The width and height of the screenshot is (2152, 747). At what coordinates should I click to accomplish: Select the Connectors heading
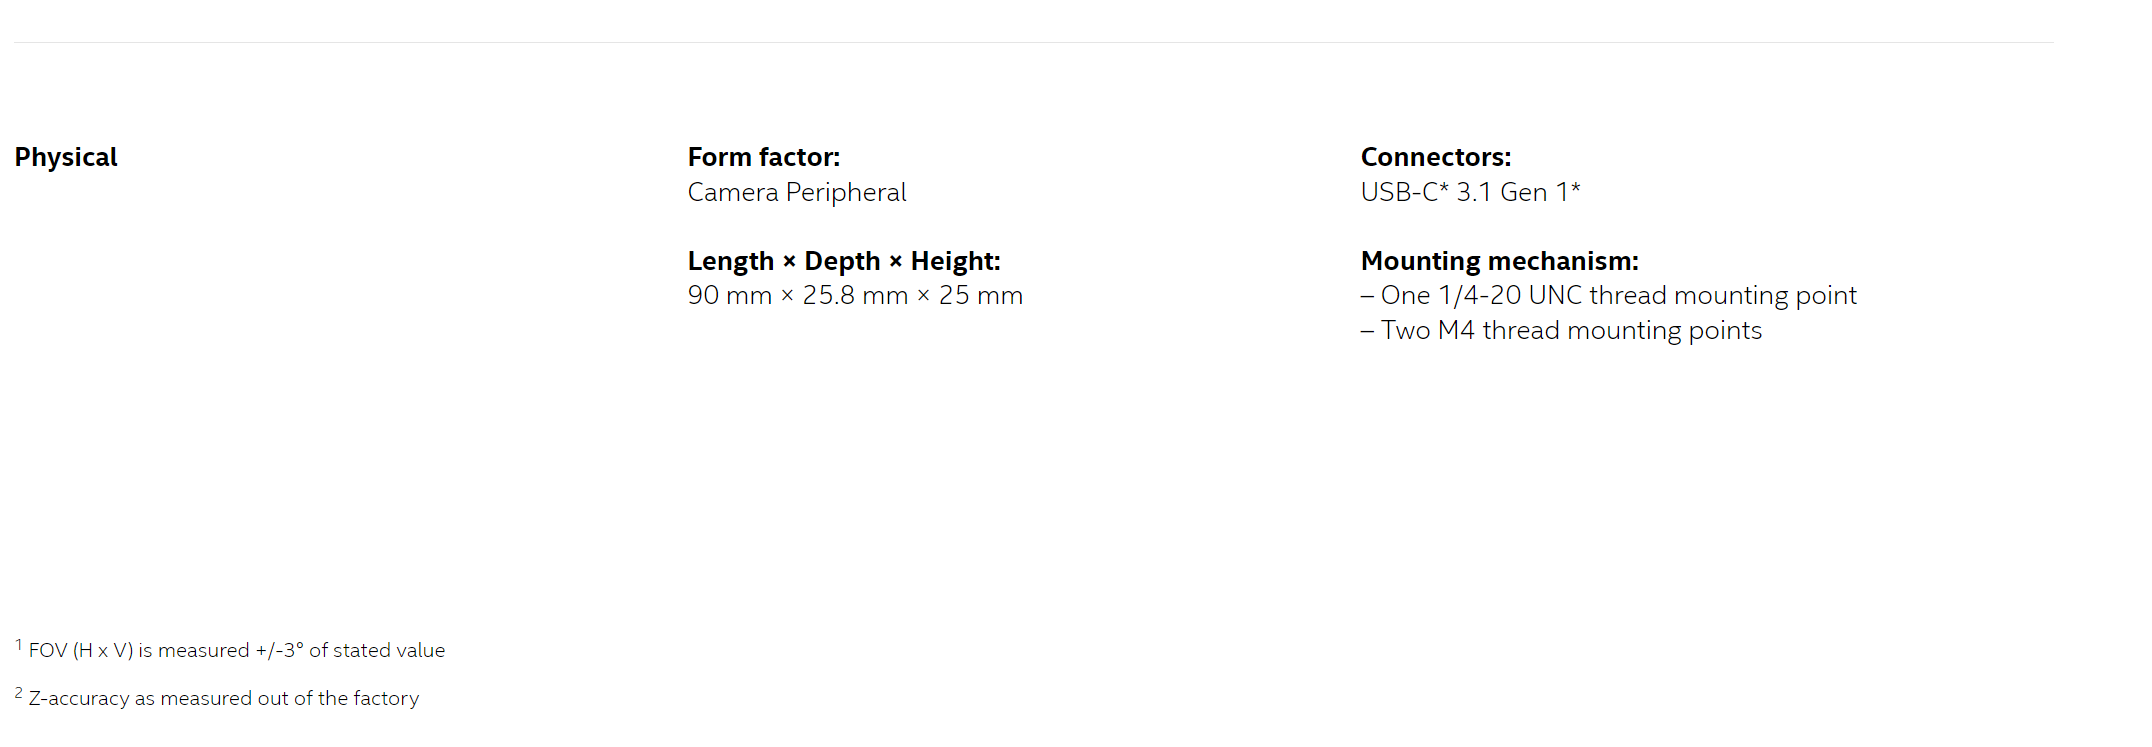[1436, 157]
